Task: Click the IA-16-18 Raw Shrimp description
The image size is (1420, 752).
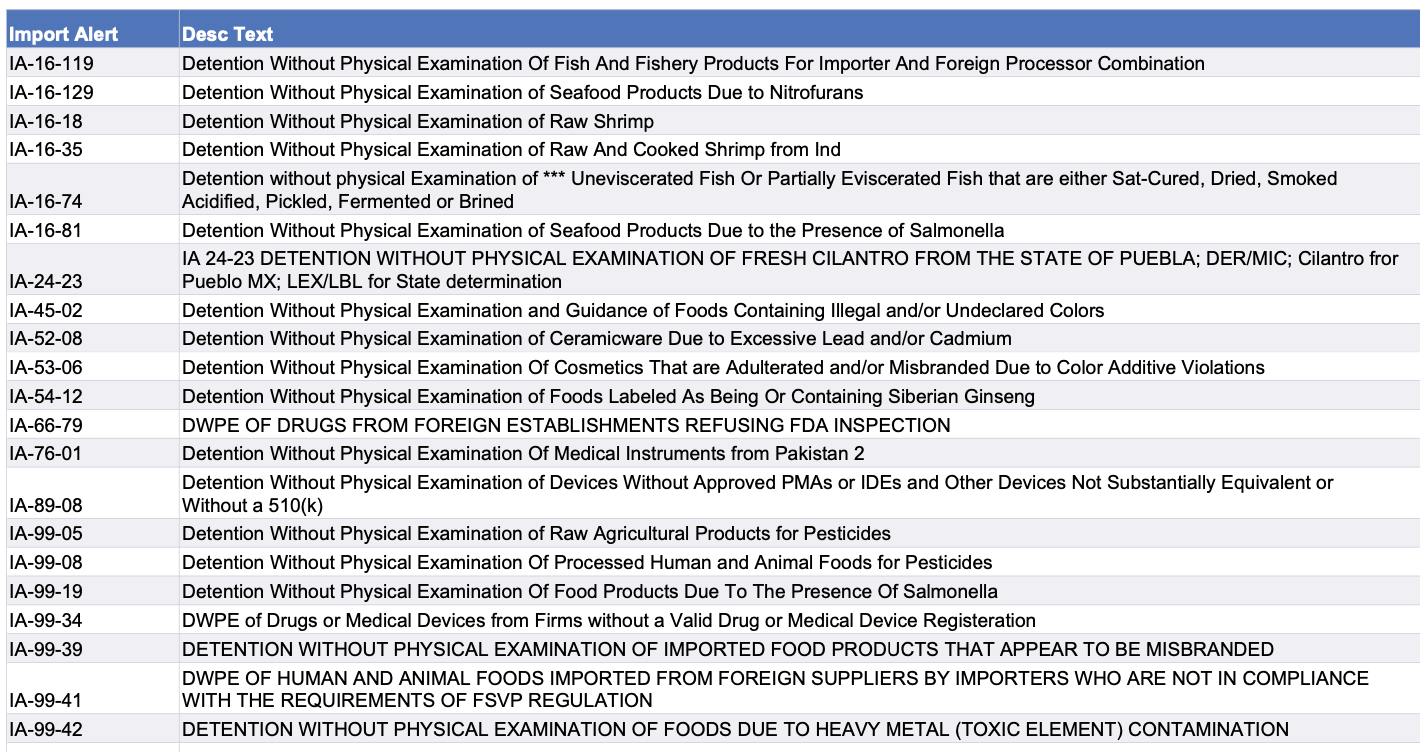Action: point(418,121)
